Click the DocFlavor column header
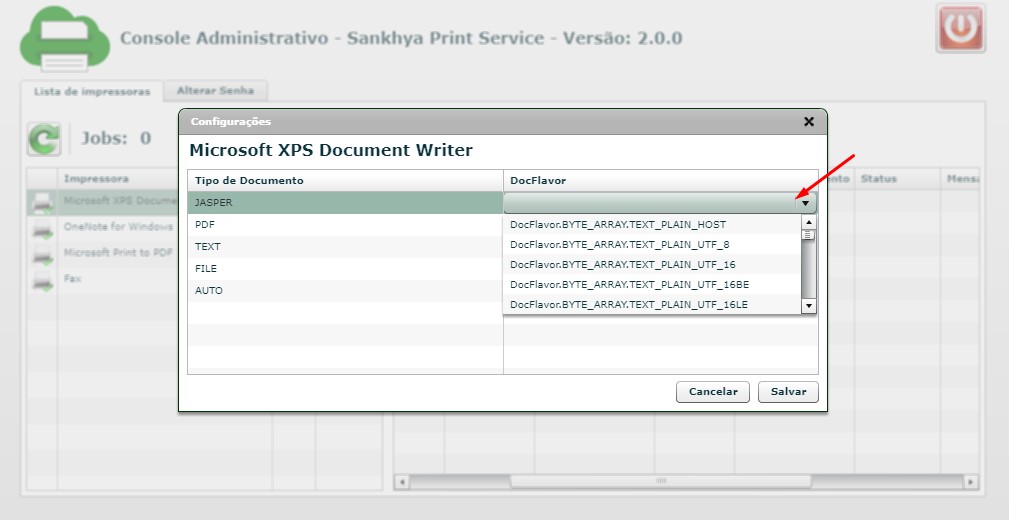1009x520 pixels. tap(661, 181)
